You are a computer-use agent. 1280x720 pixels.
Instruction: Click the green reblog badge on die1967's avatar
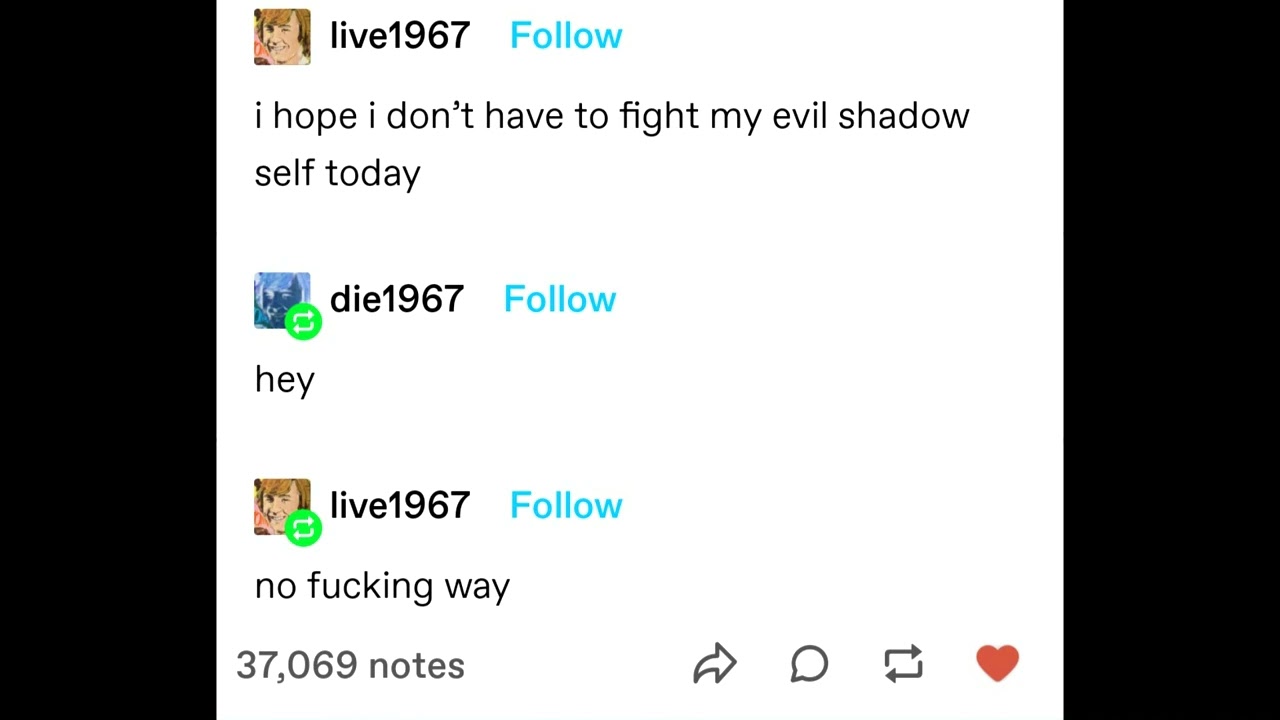303,322
